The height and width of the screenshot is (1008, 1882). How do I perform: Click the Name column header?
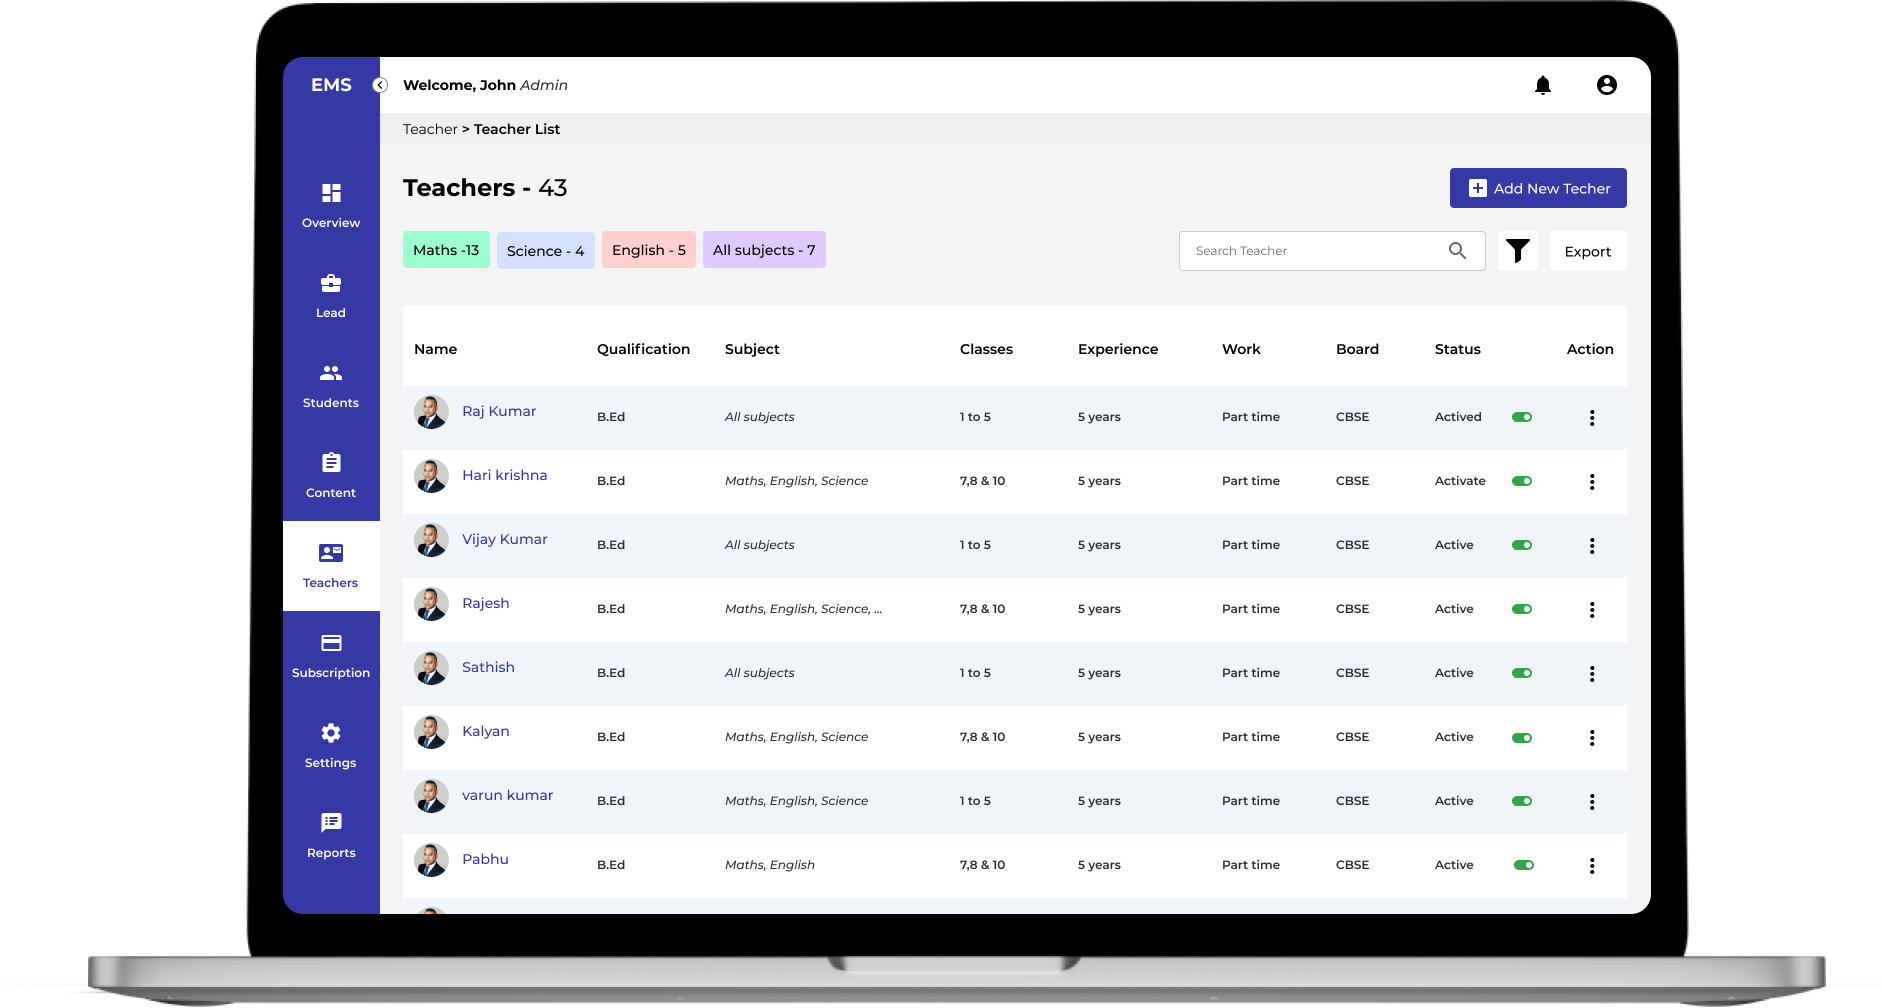click(436, 349)
